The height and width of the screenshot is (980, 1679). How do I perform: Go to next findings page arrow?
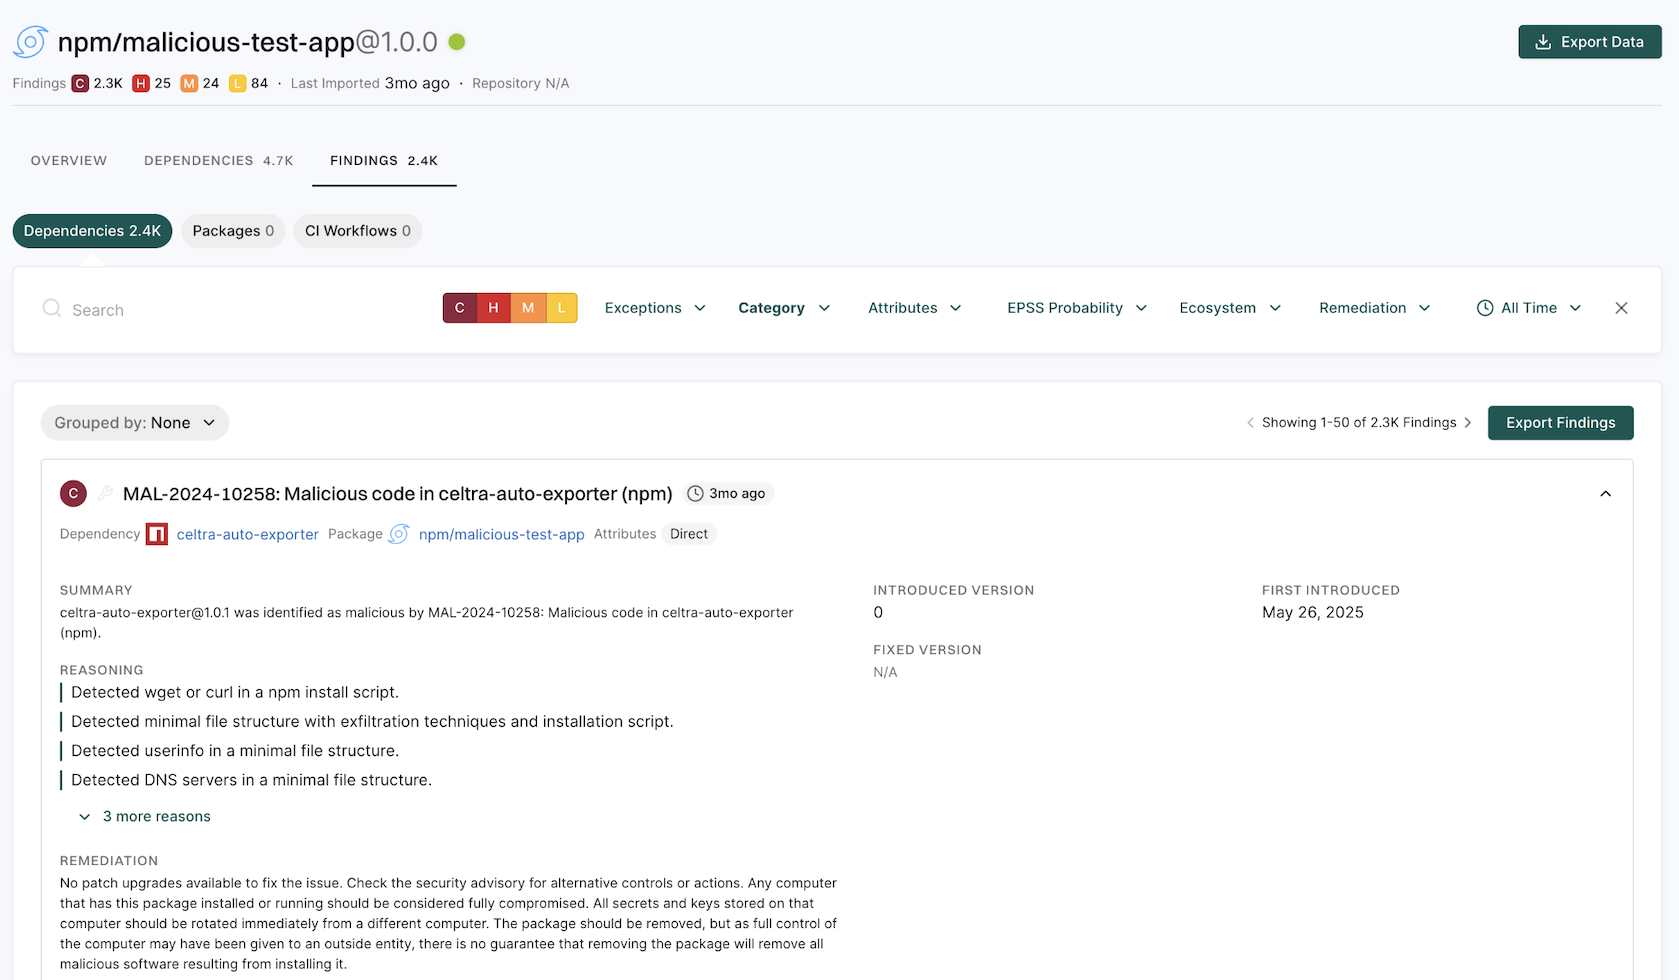tap(1467, 422)
